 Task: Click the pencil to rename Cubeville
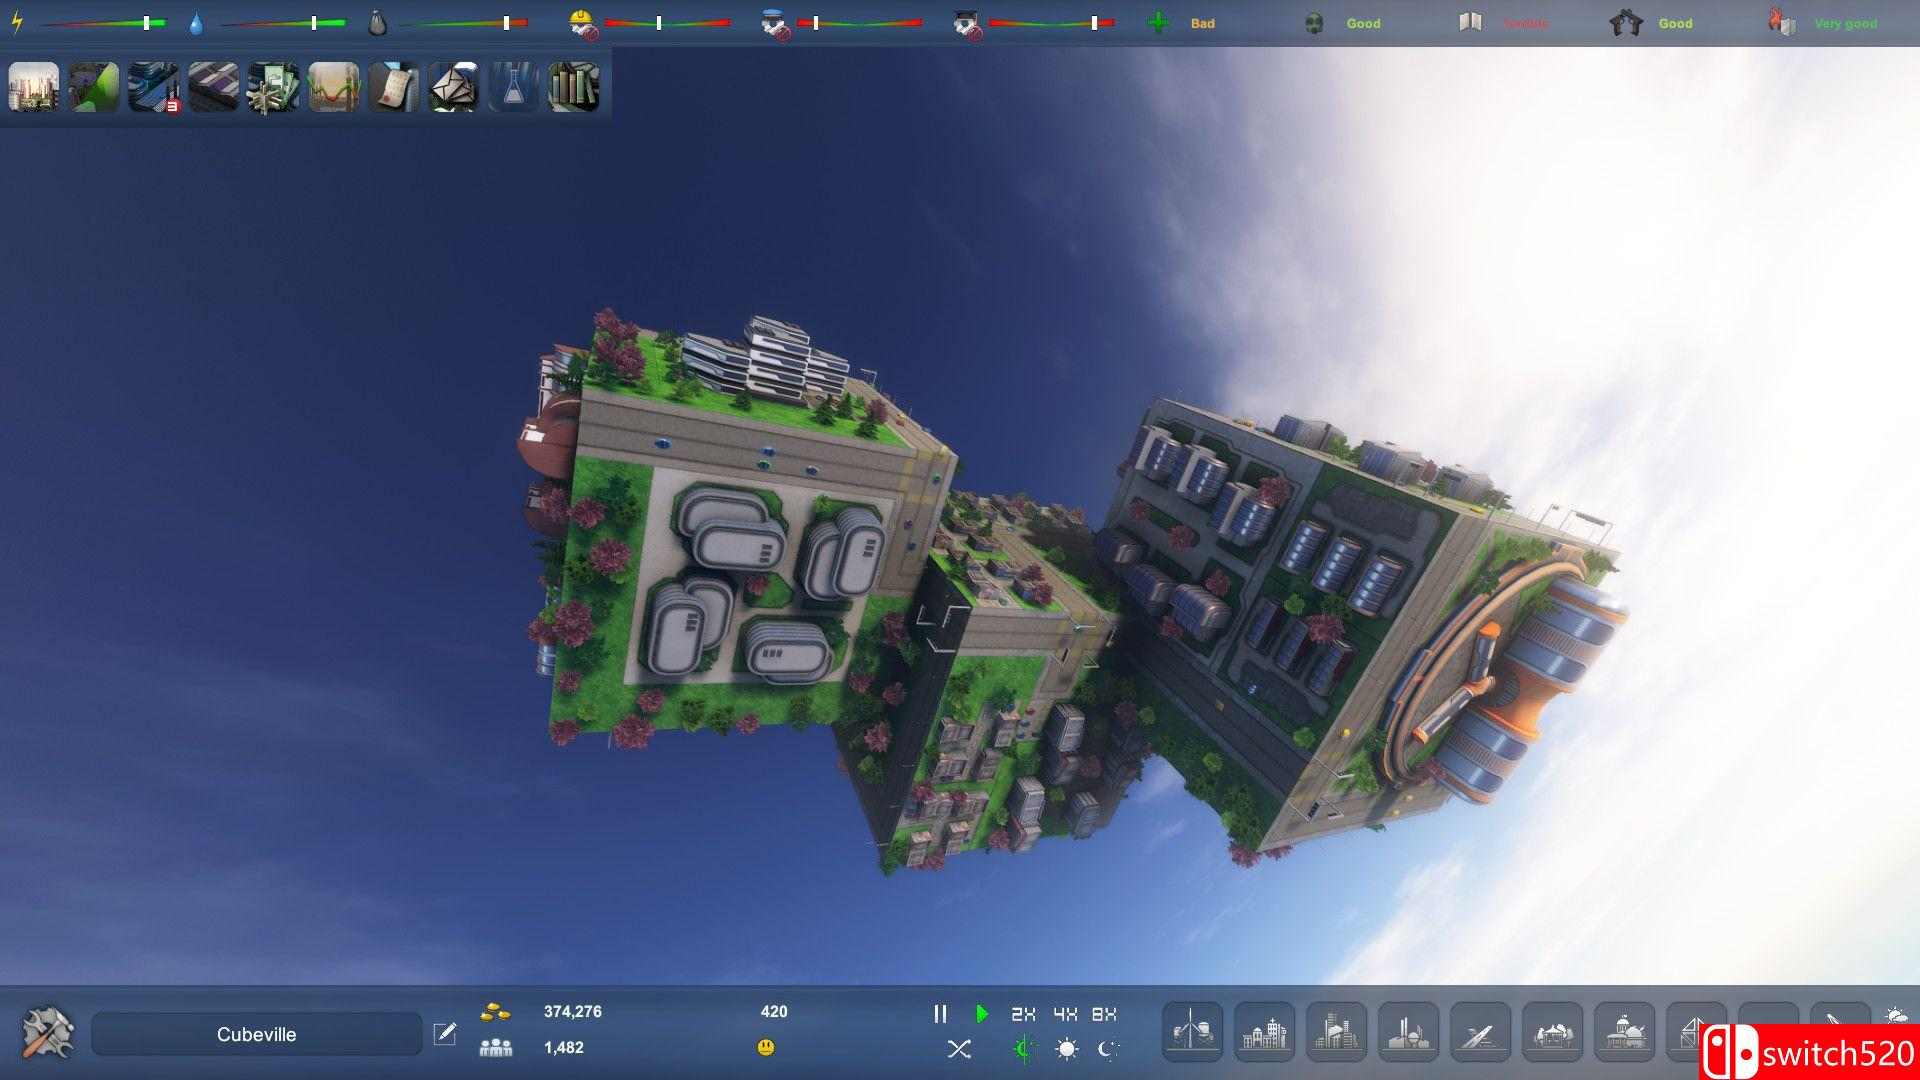coord(446,1034)
